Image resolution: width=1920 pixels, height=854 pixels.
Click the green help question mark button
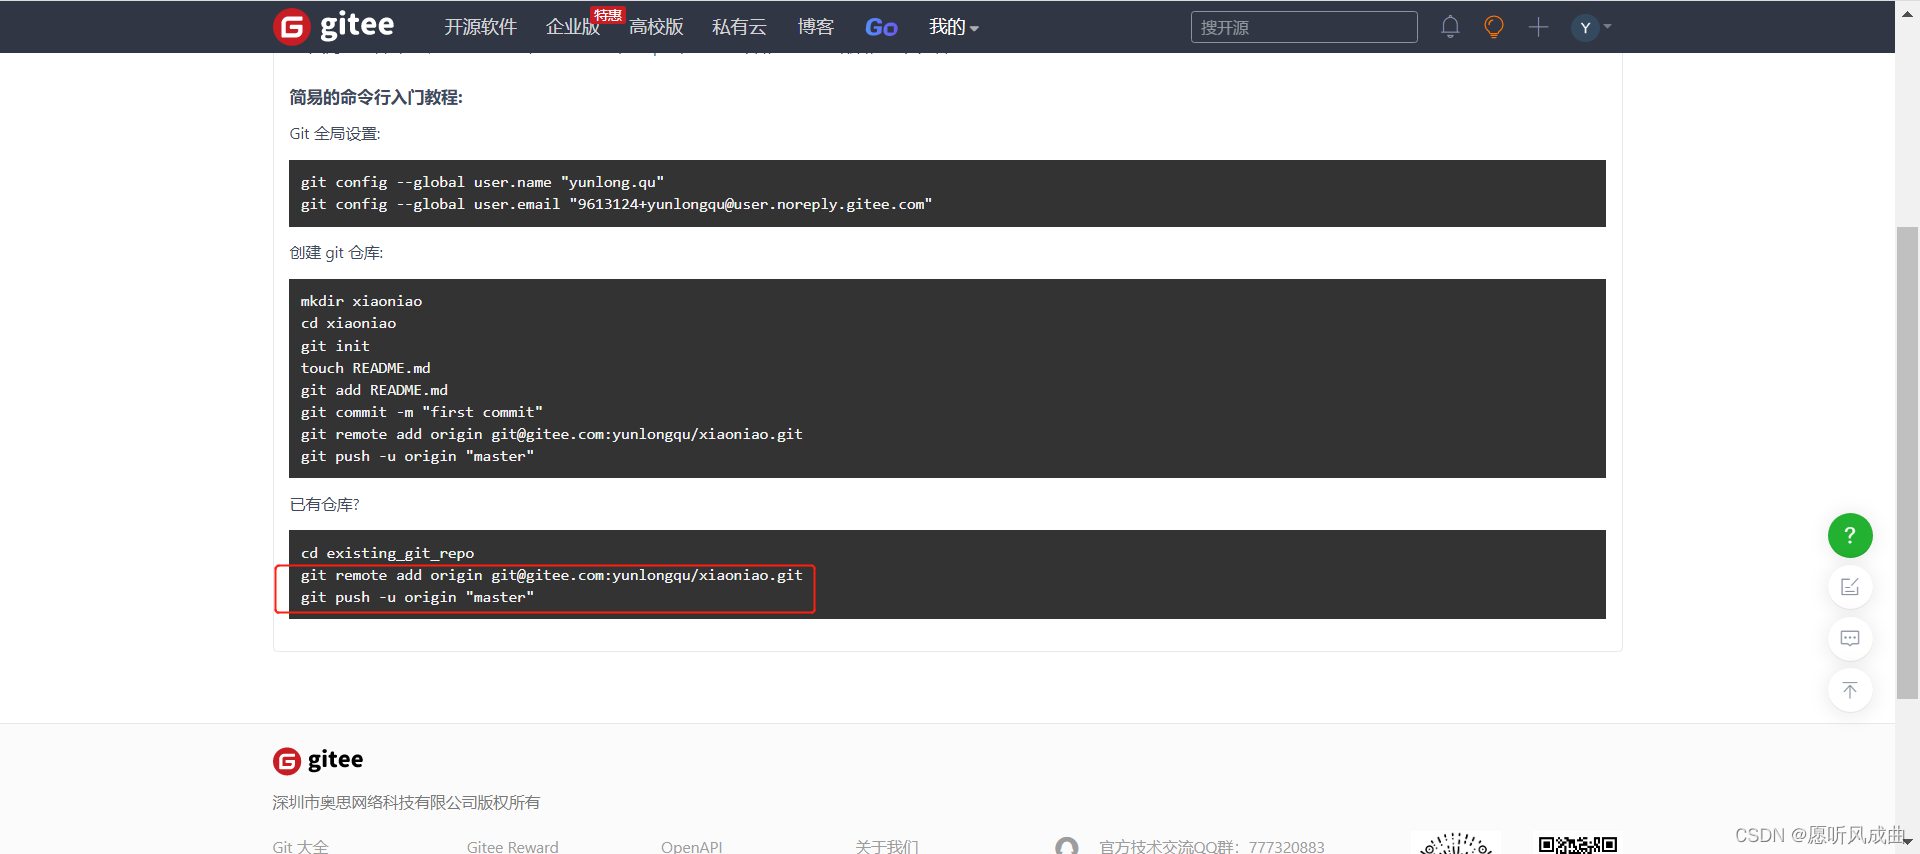(1850, 535)
